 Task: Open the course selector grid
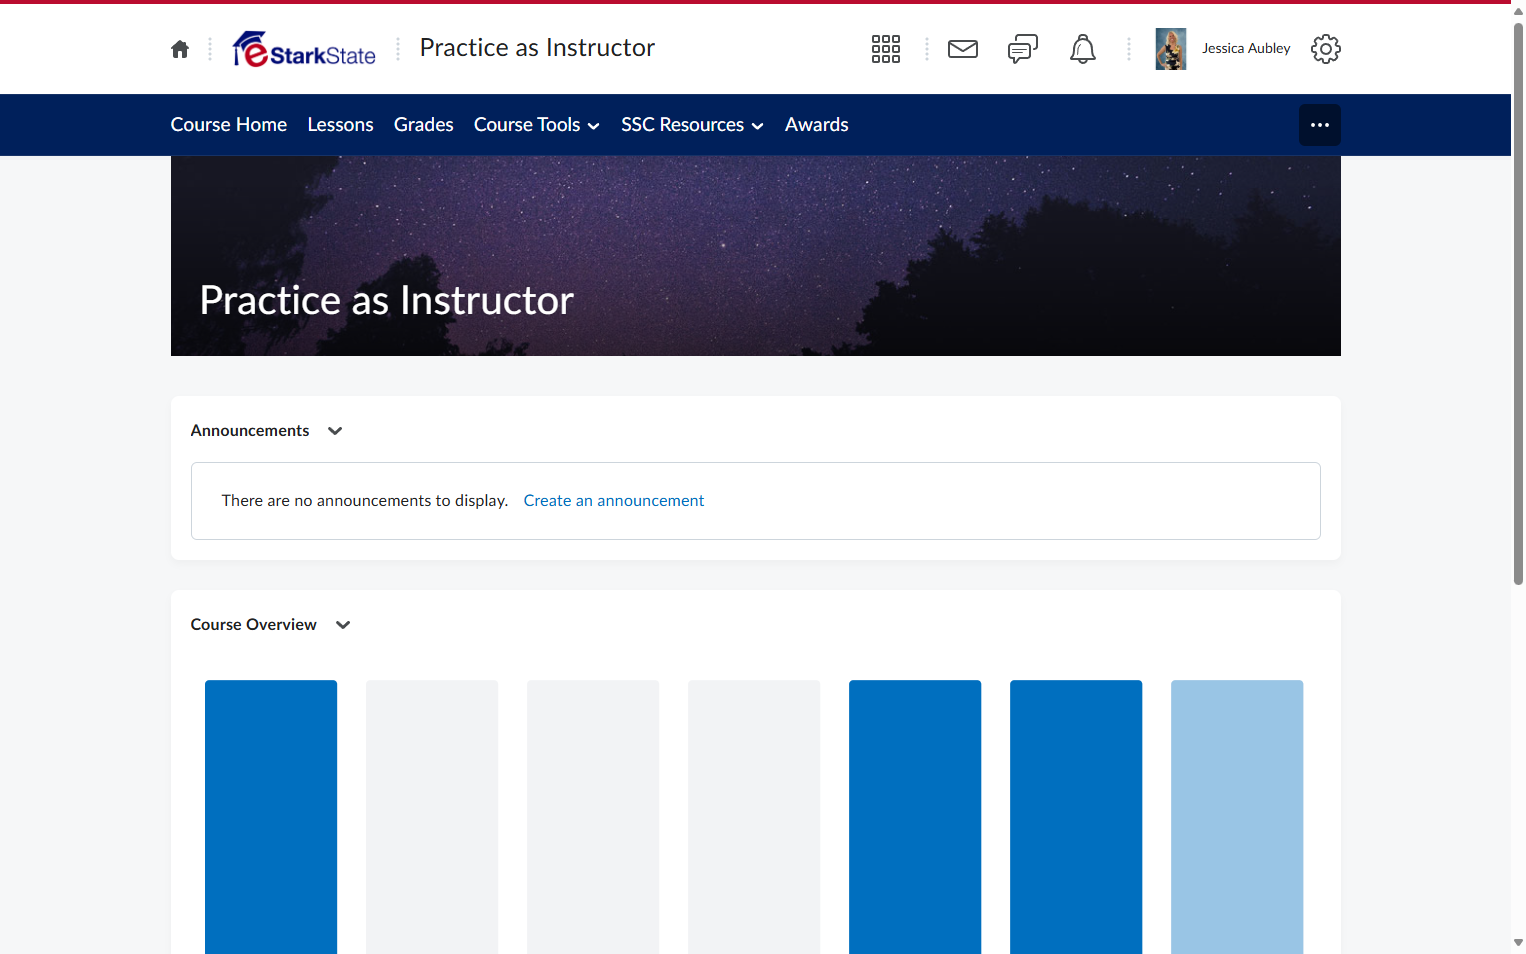(886, 49)
